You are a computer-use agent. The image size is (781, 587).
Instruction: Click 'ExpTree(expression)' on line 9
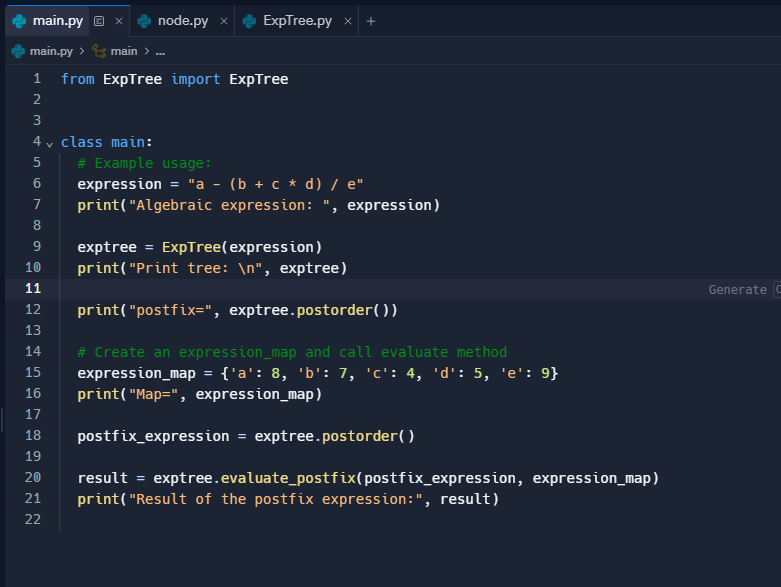click(x=242, y=247)
